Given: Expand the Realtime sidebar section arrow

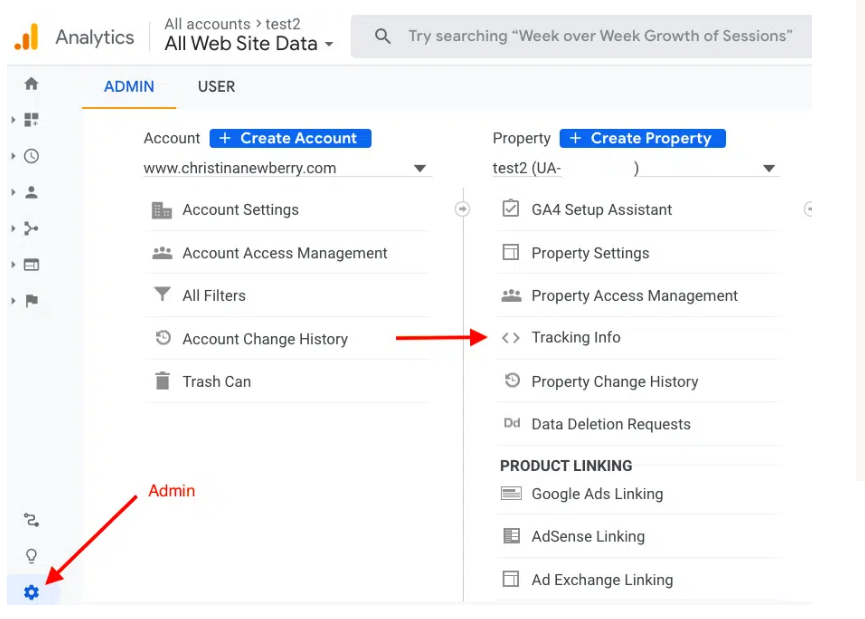Looking at the screenshot, I should click(13, 156).
